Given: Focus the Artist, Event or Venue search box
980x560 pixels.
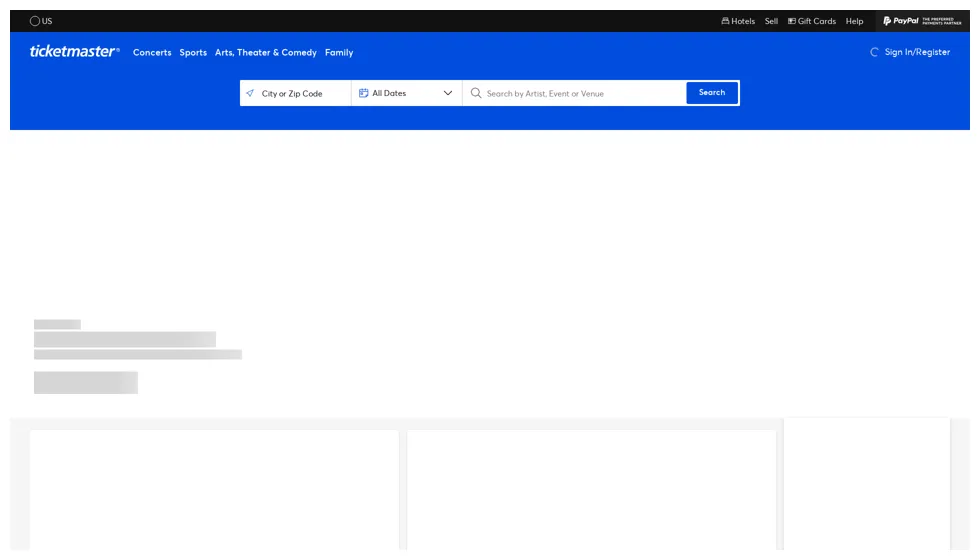Looking at the screenshot, I should pos(580,93).
